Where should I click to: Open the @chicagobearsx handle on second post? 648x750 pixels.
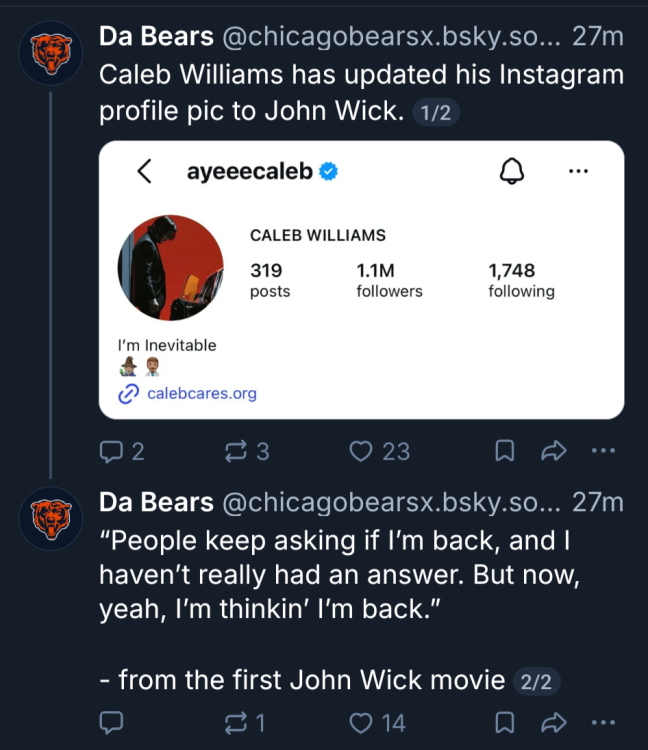[x=391, y=502]
